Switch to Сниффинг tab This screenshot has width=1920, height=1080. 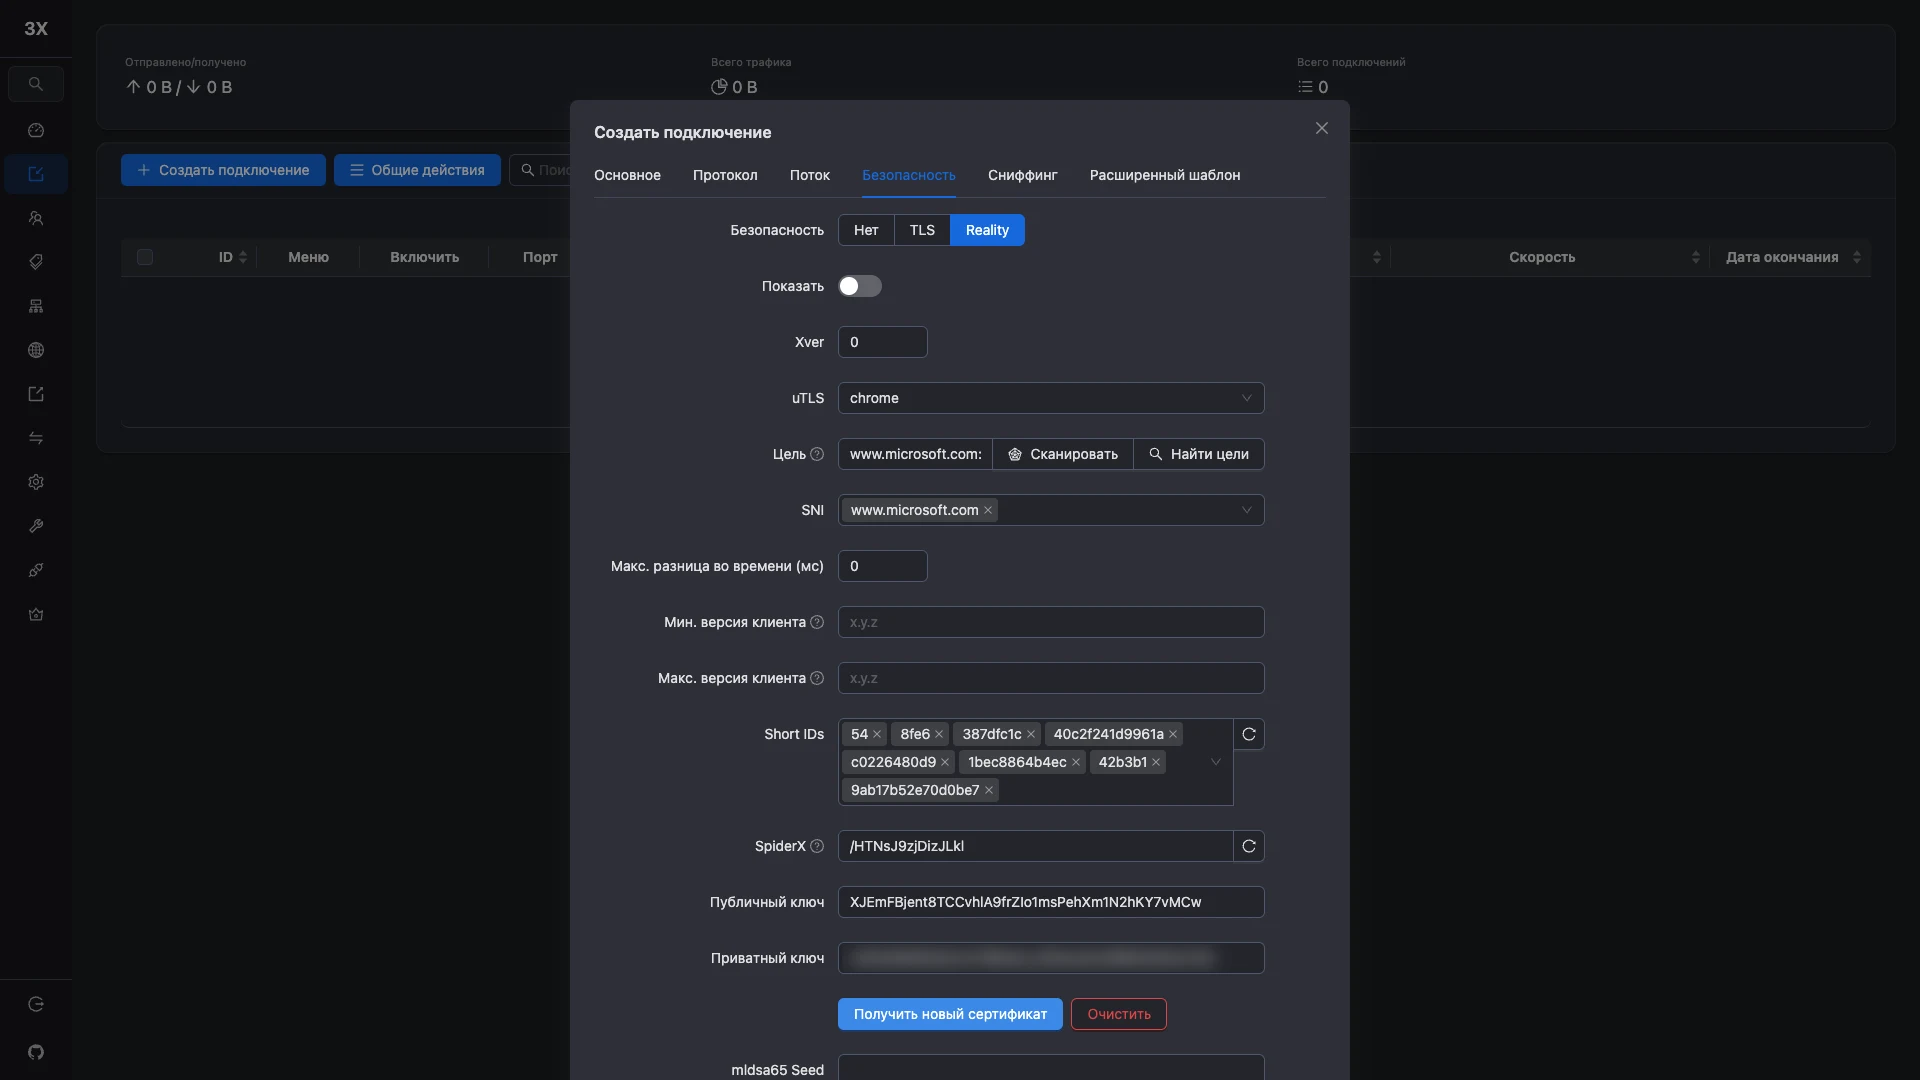pos(1022,175)
